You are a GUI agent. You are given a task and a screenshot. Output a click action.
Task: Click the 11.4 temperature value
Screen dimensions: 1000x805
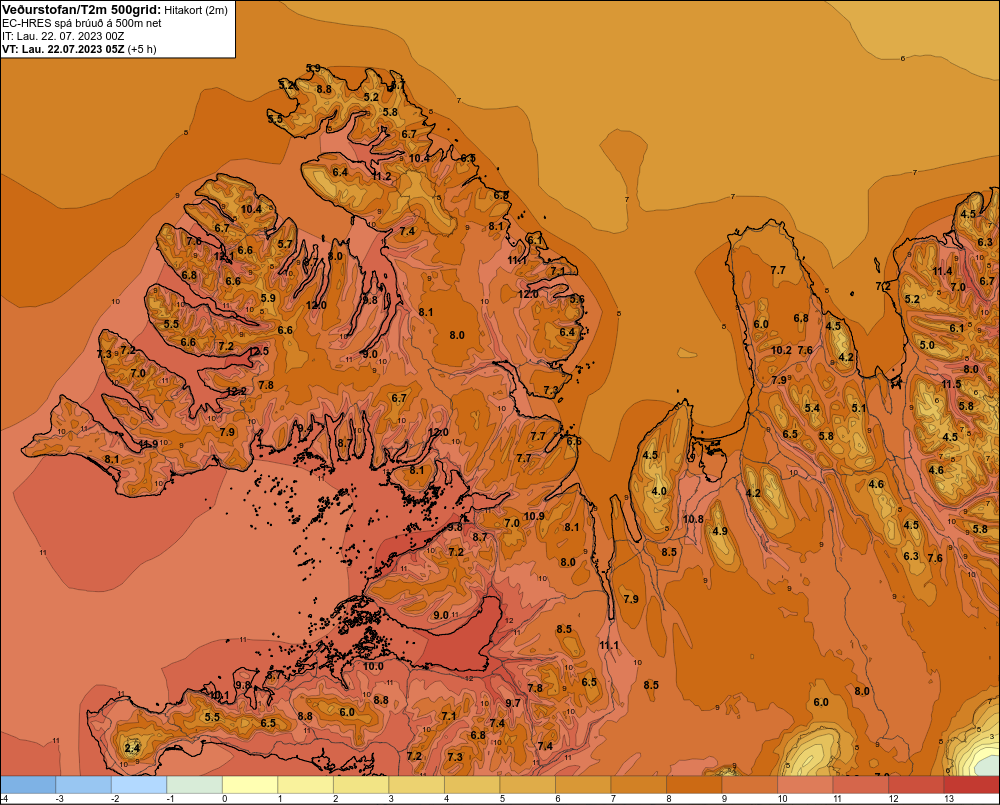[x=943, y=271]
